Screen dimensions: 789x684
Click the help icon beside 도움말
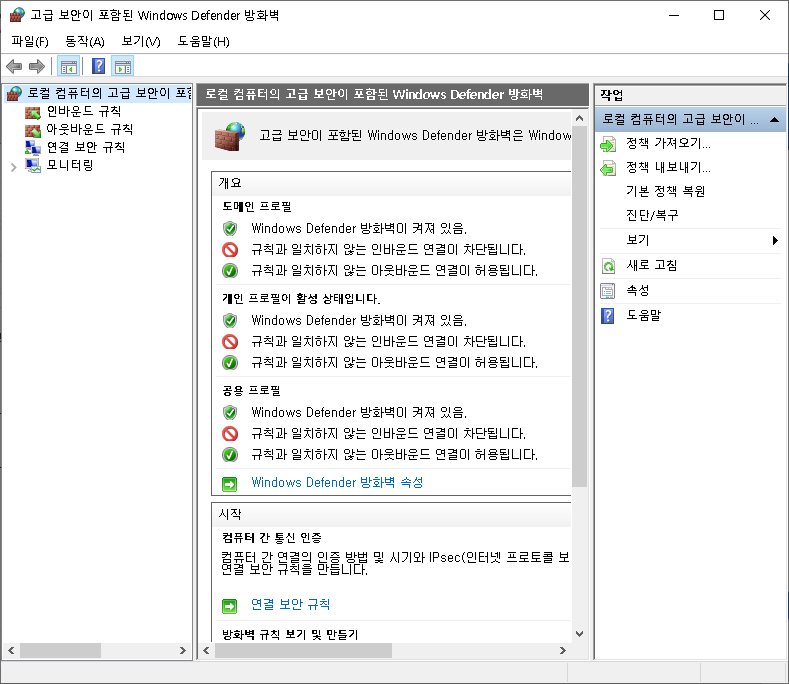(x=608, y=316)
